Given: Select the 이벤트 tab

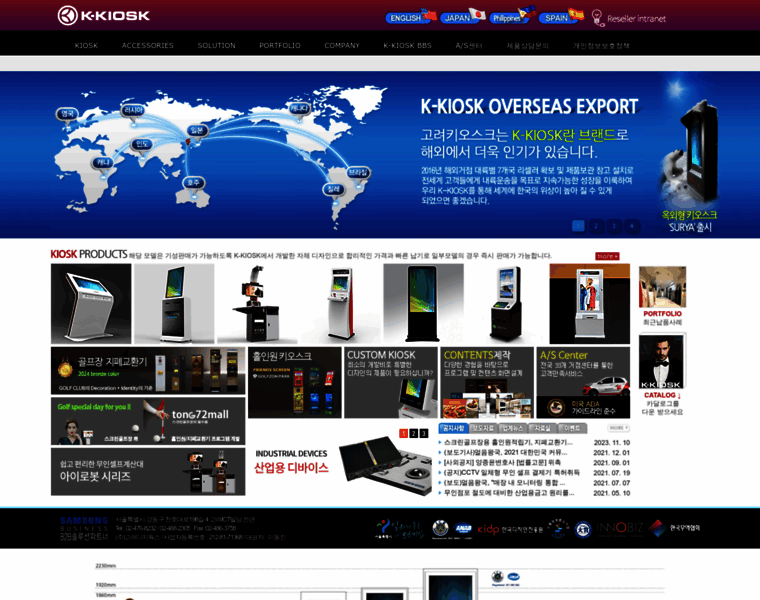Looking at the screenshot, I should point(572,428).
